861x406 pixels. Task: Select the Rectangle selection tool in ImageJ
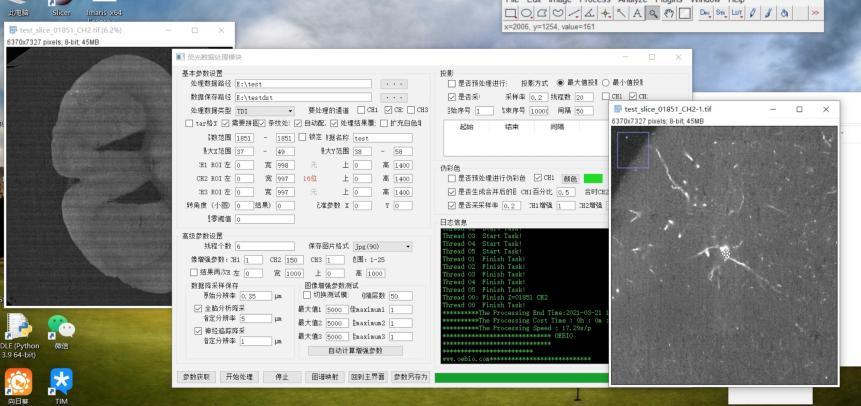[511, 14]
